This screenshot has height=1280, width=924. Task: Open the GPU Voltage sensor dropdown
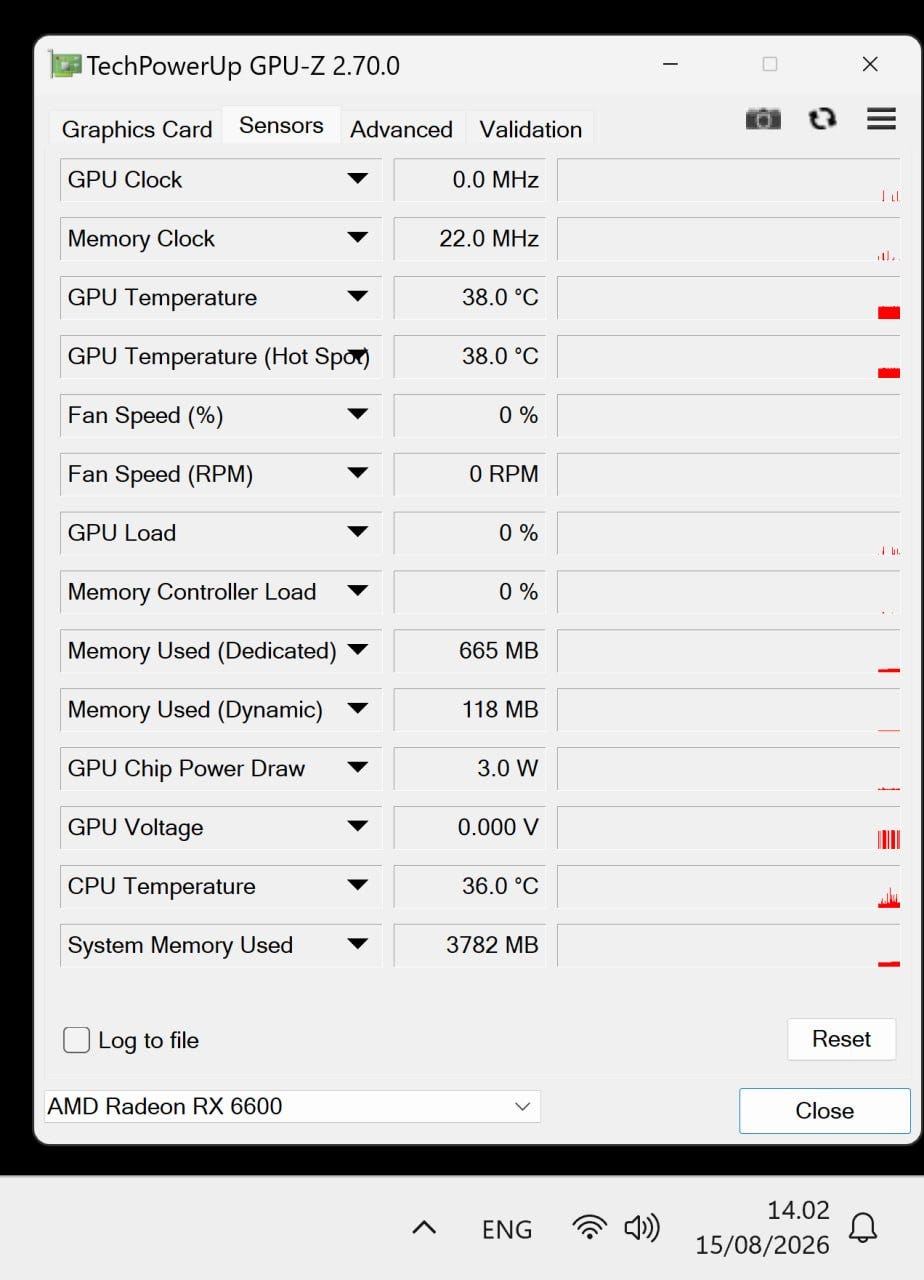(x=357, y=827)
